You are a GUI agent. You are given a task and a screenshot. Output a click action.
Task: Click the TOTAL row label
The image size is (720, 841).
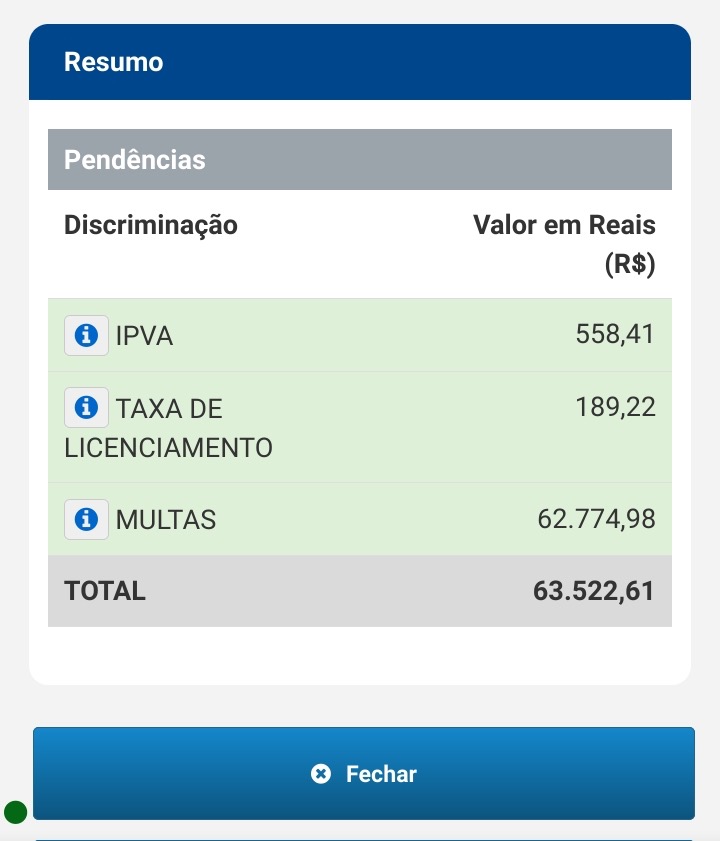(x=105, y=591)
